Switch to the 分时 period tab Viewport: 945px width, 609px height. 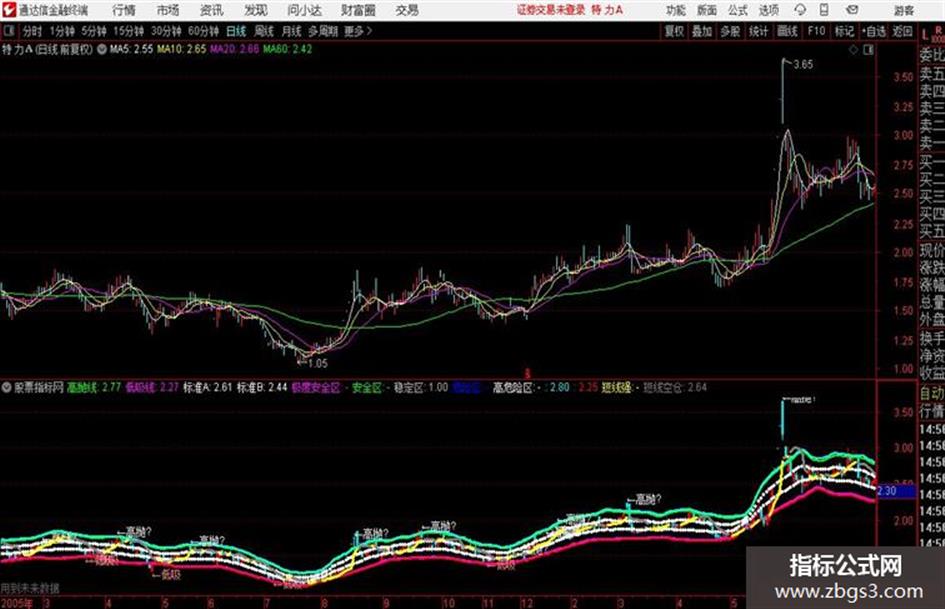32,31
